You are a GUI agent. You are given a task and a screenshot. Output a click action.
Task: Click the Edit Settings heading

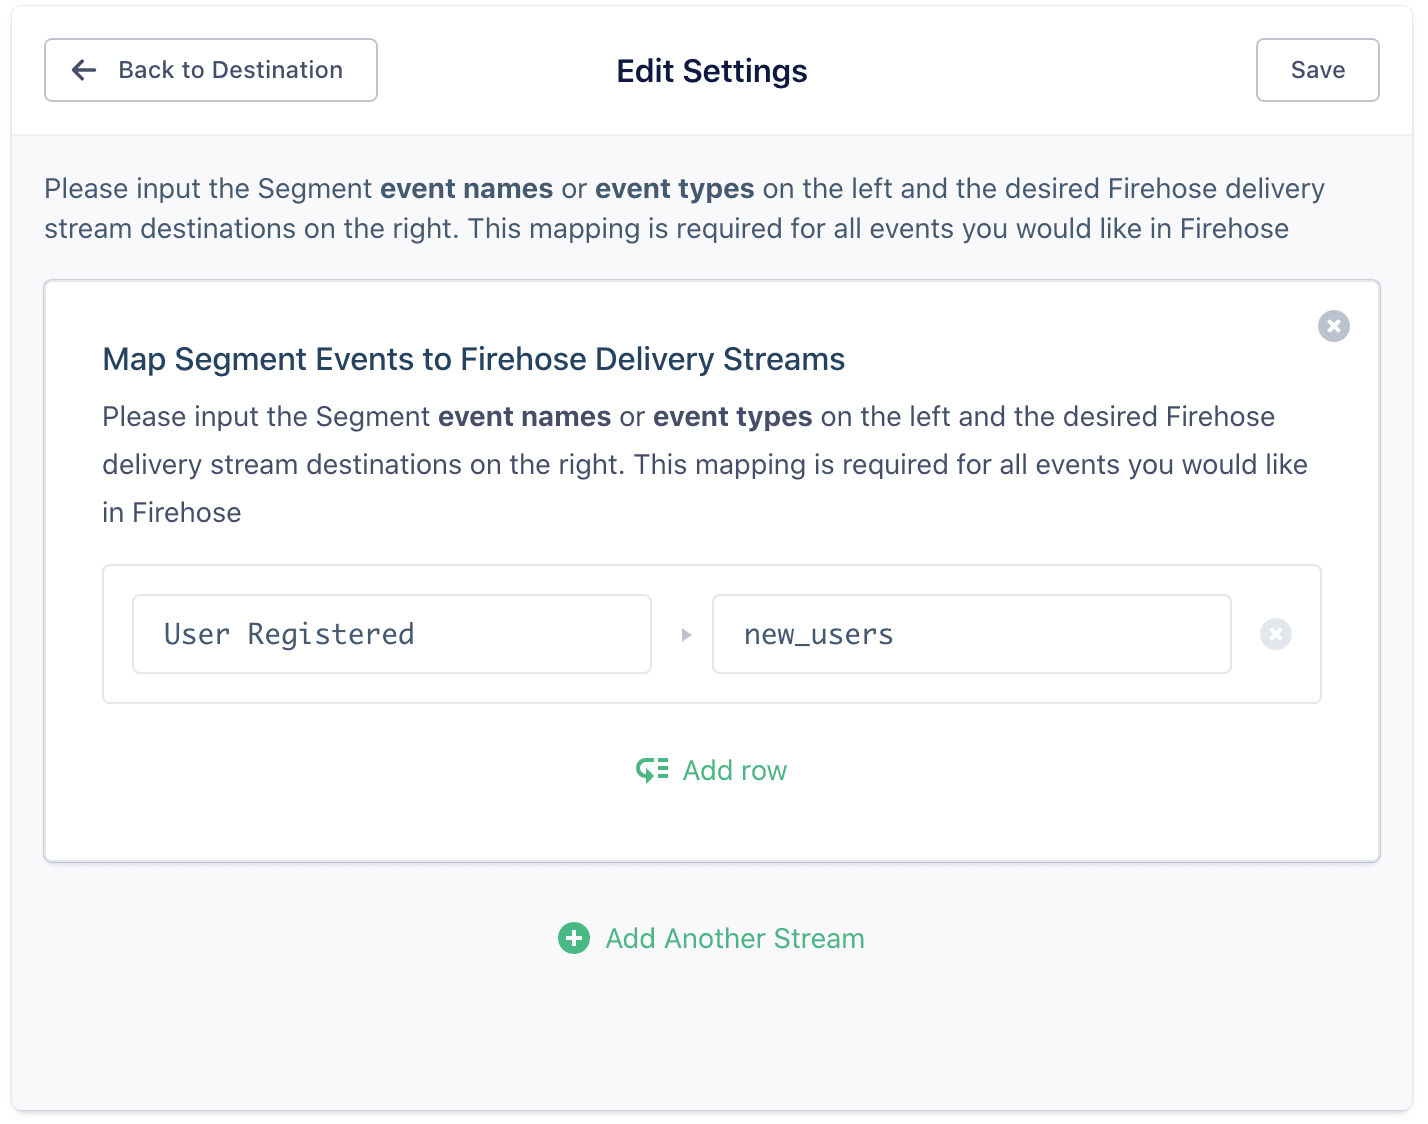pyautogui.click(x=711, y=70)
